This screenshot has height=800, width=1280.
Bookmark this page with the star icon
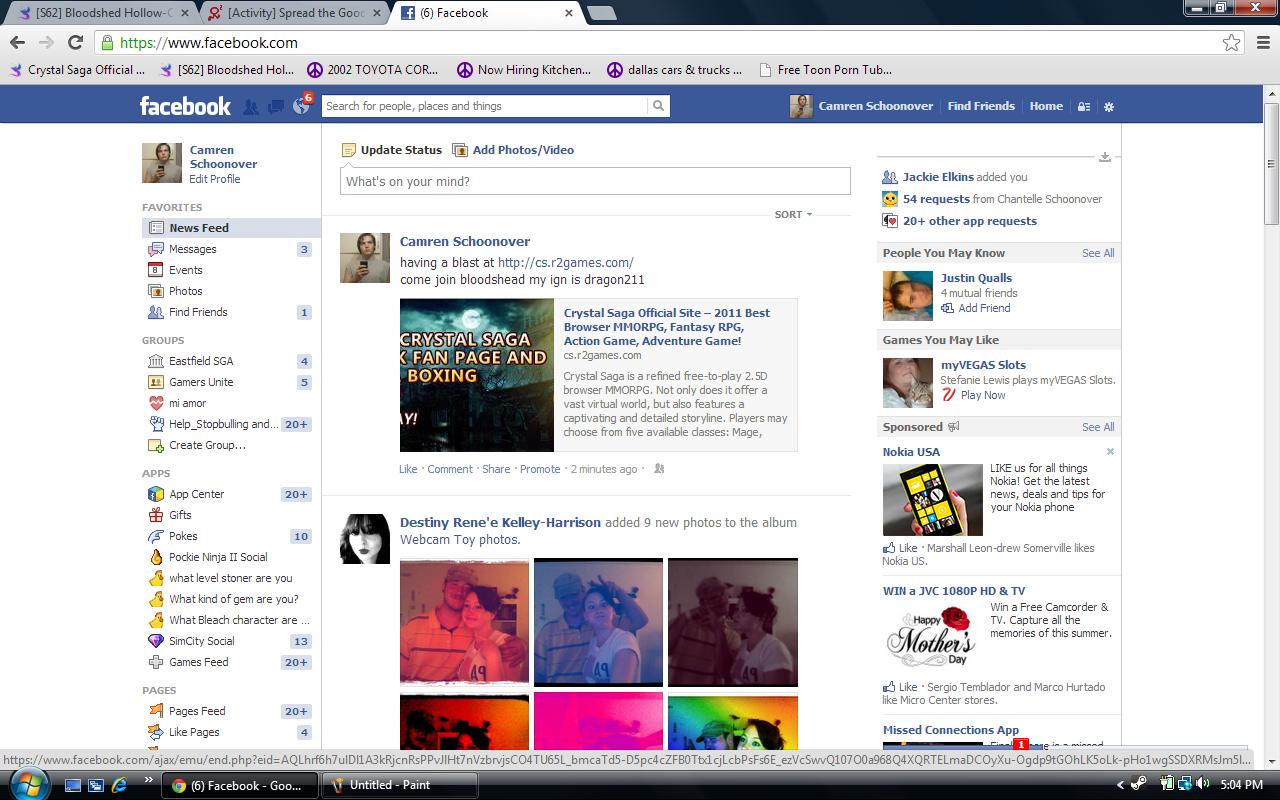point(1231,42)
